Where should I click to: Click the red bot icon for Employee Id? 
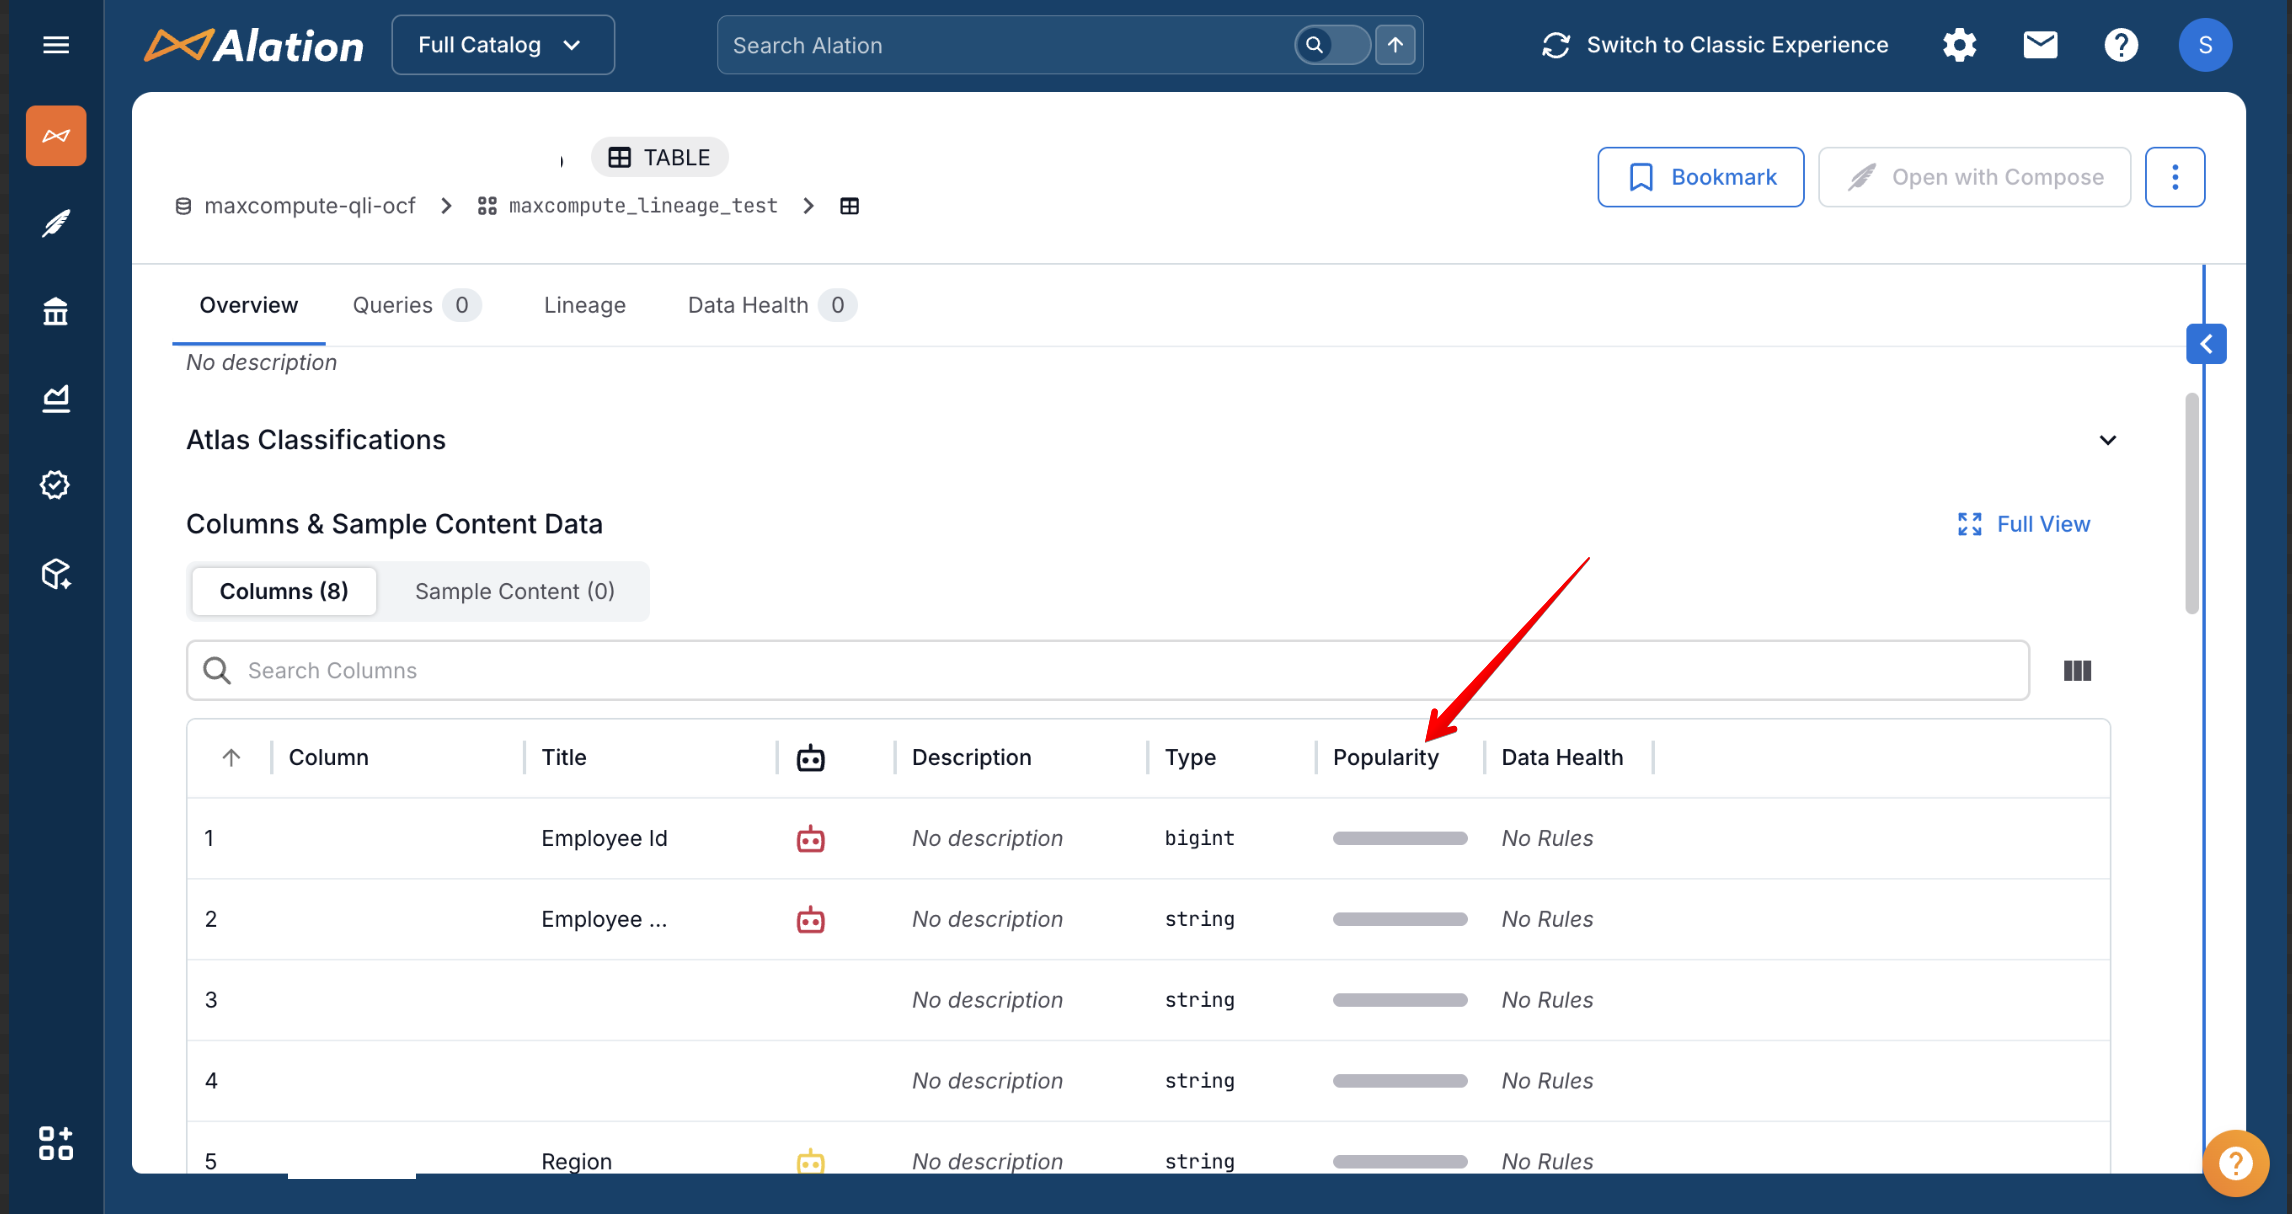coord(810,839)
